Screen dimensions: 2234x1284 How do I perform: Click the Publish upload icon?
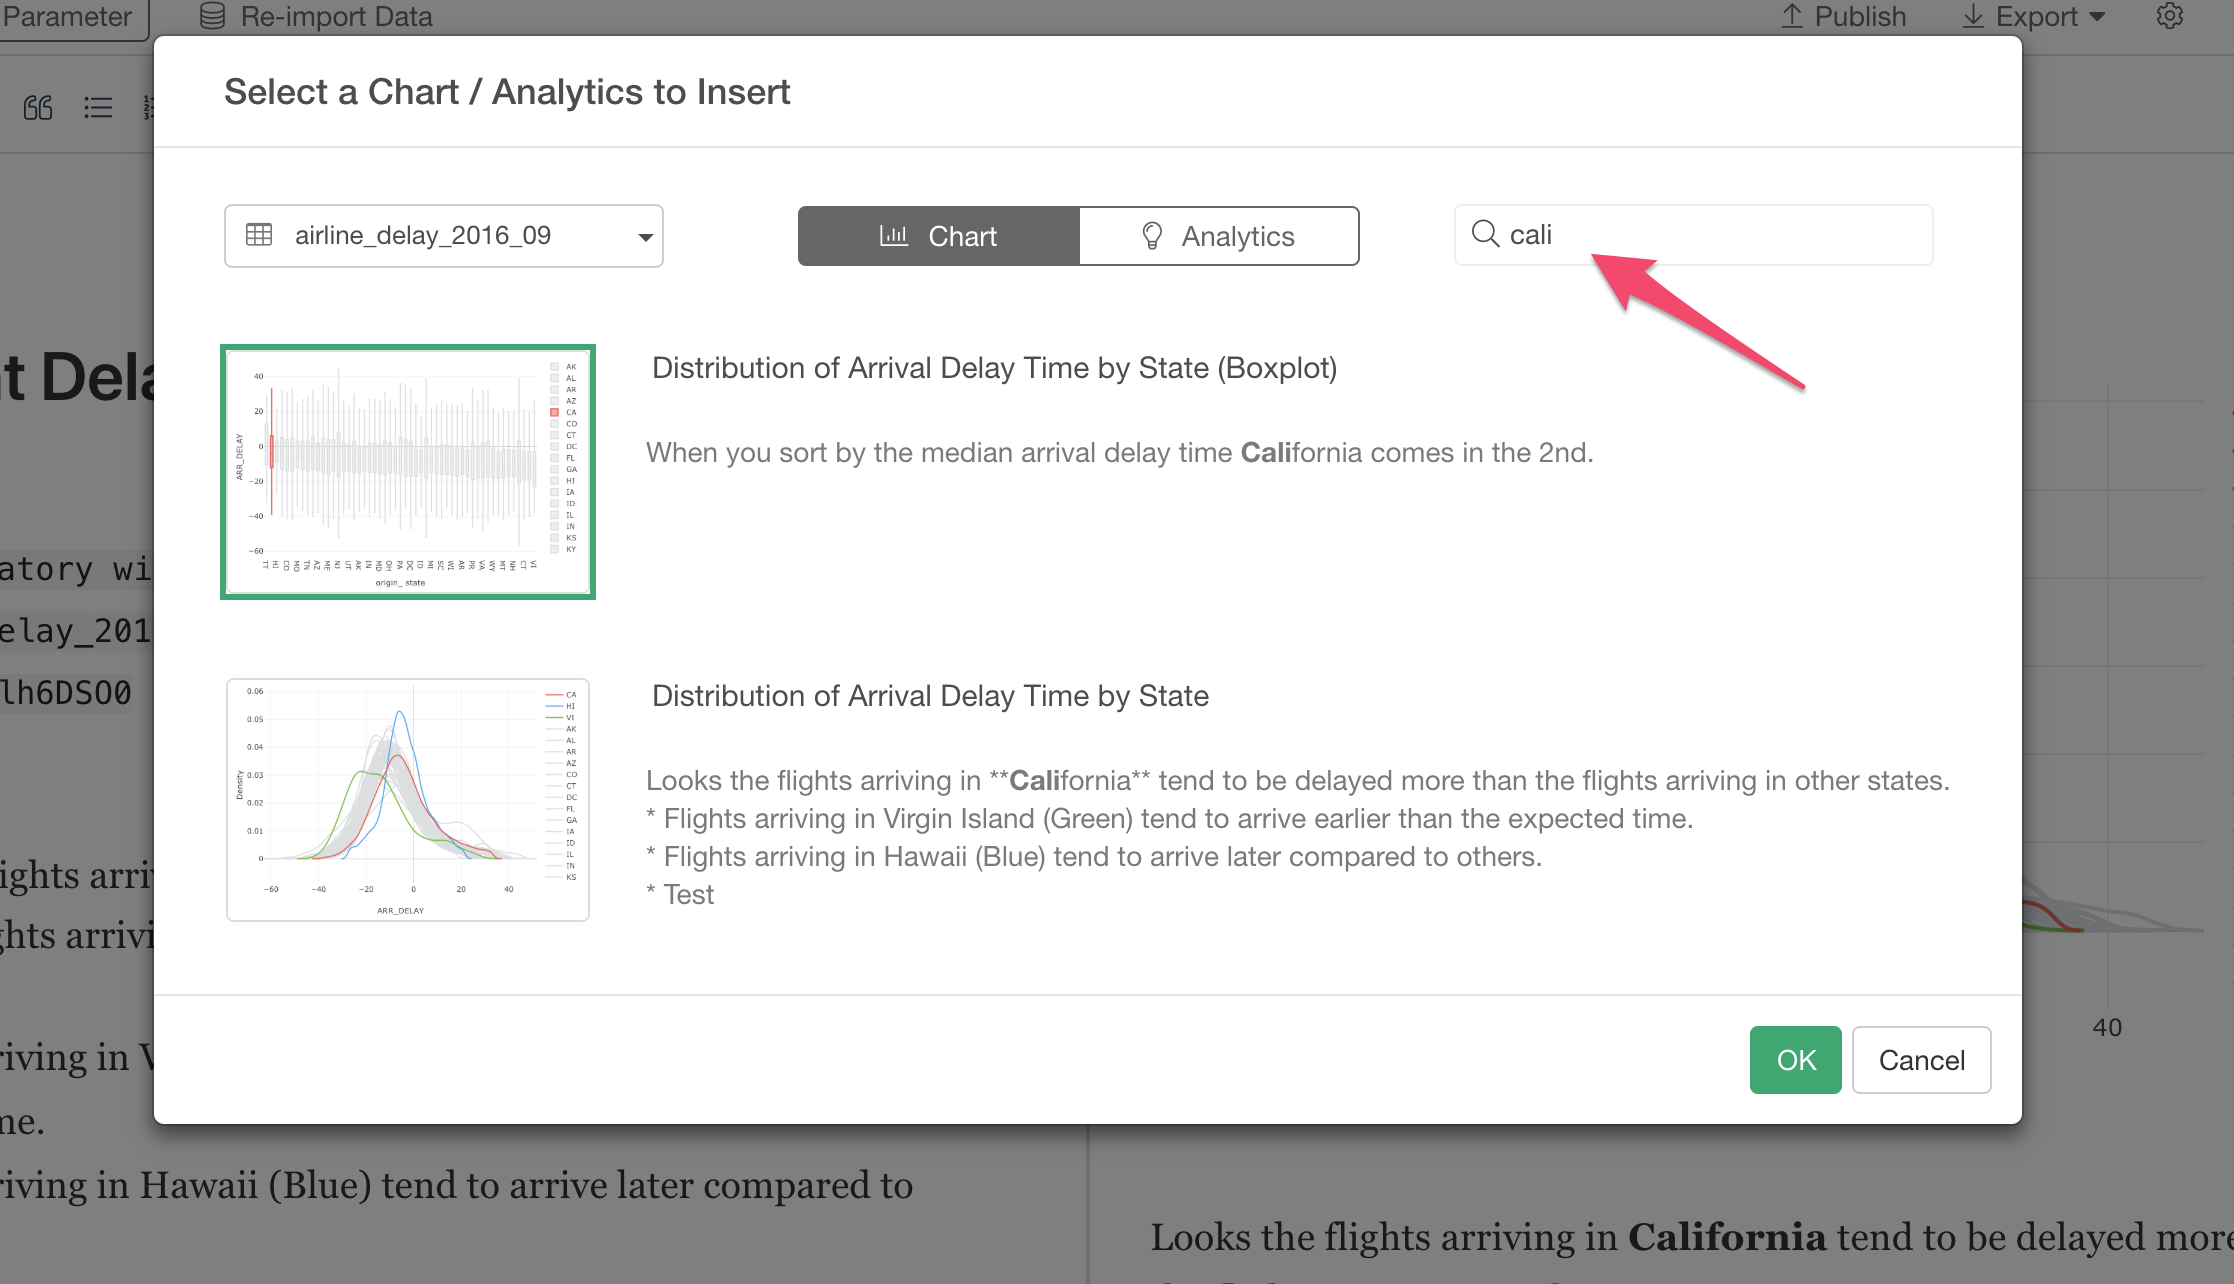(x=1791, y=17)
